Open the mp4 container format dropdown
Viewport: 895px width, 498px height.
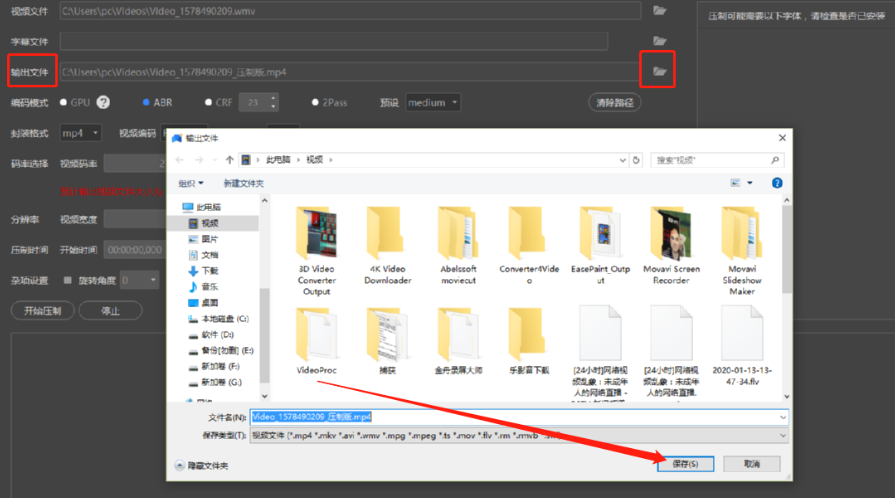click(80, 133)
